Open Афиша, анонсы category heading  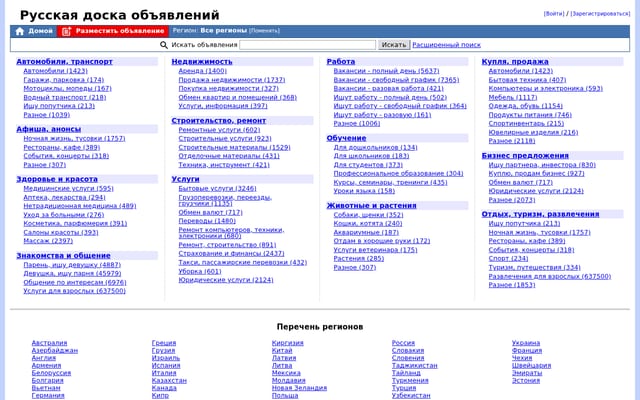(49, 129)
